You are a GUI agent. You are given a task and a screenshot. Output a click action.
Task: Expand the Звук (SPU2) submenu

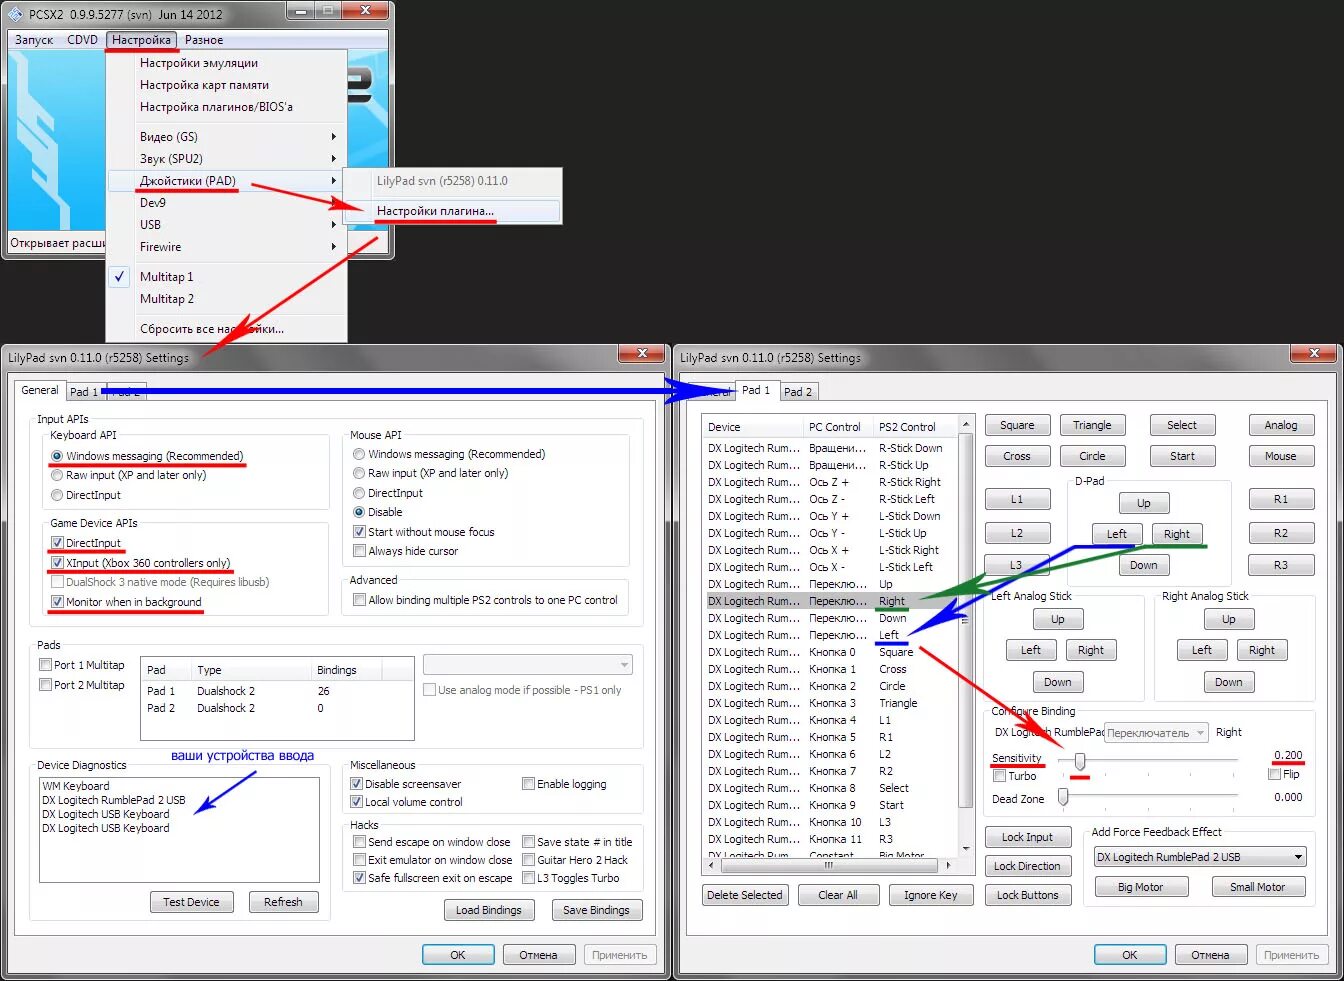pos(227,159)
